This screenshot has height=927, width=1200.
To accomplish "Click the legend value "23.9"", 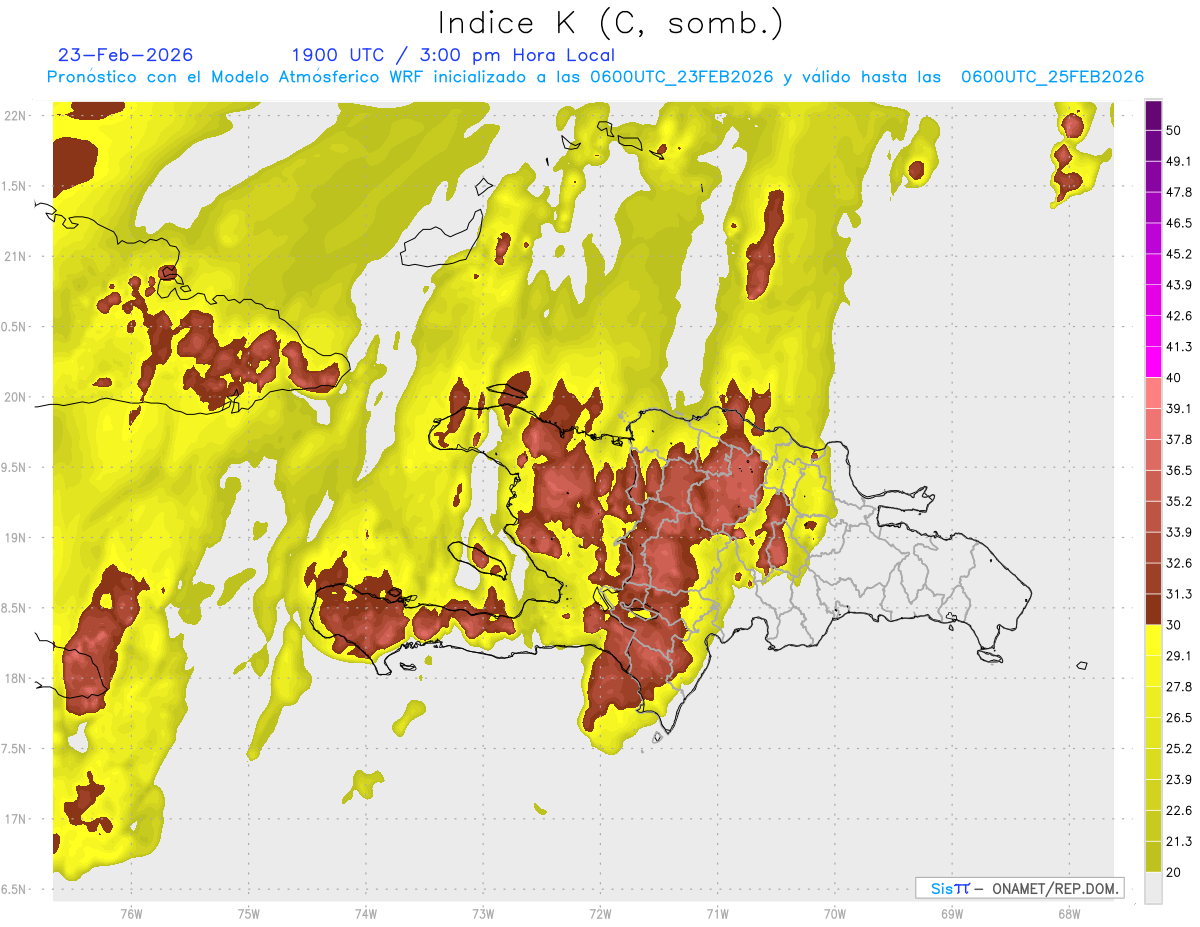I will point(1179,780).
